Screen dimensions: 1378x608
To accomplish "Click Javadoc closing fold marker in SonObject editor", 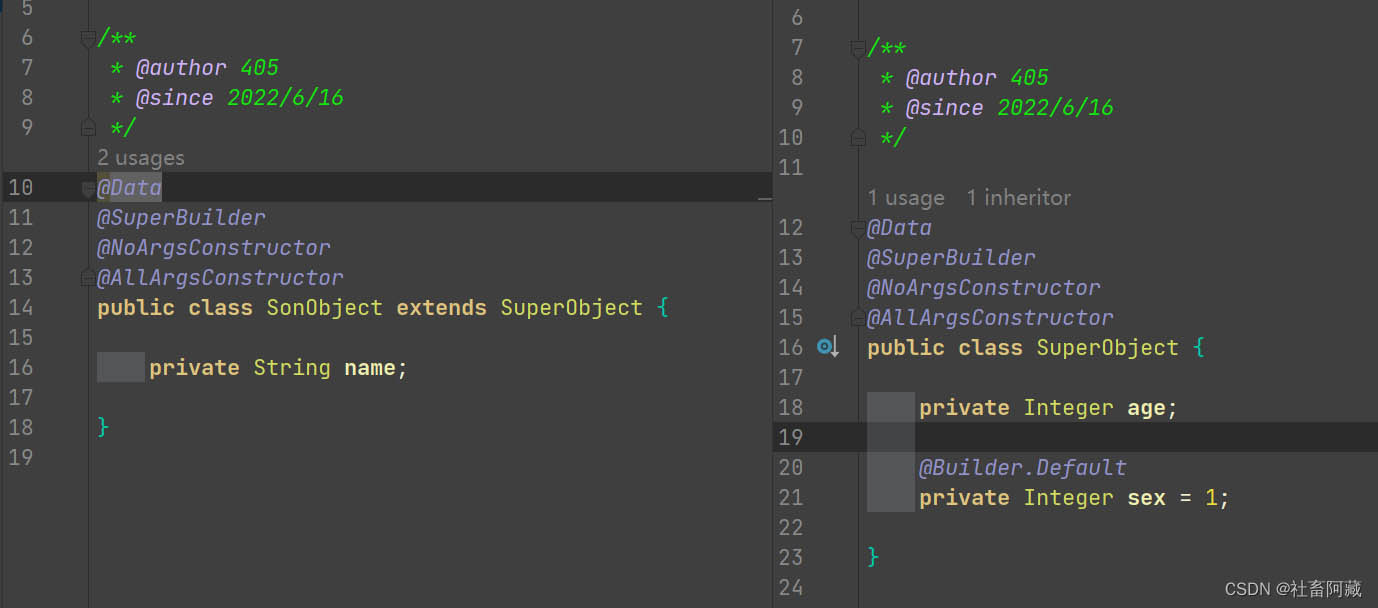I will (x=88, y=127).
